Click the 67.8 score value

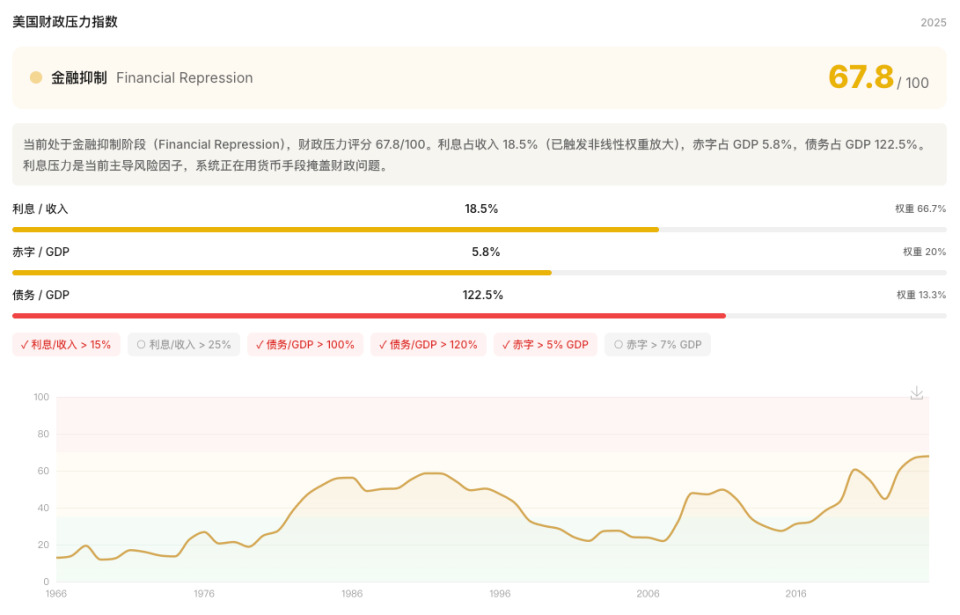pyautogui.click(x=861, y=77)
